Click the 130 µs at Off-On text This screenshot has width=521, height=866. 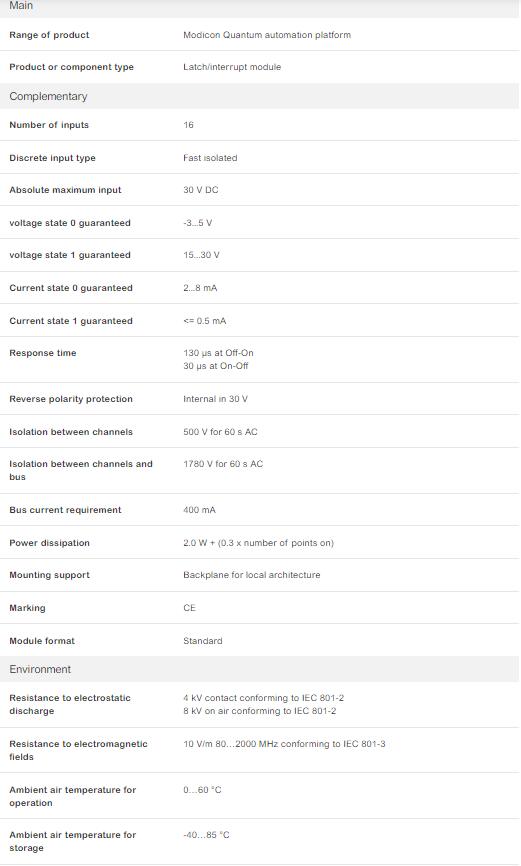point(219,353)
